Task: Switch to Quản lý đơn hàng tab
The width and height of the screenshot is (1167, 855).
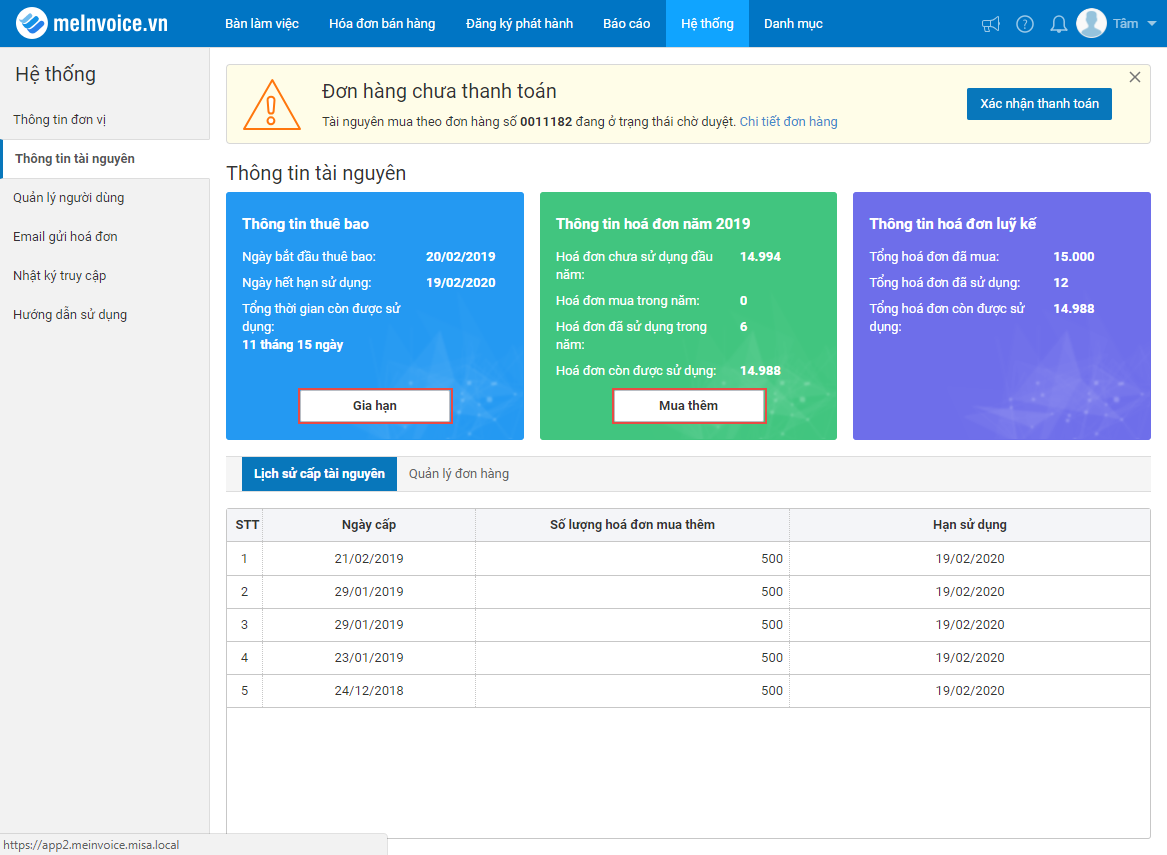Action: pyautogui.click(x=458, y=474)
